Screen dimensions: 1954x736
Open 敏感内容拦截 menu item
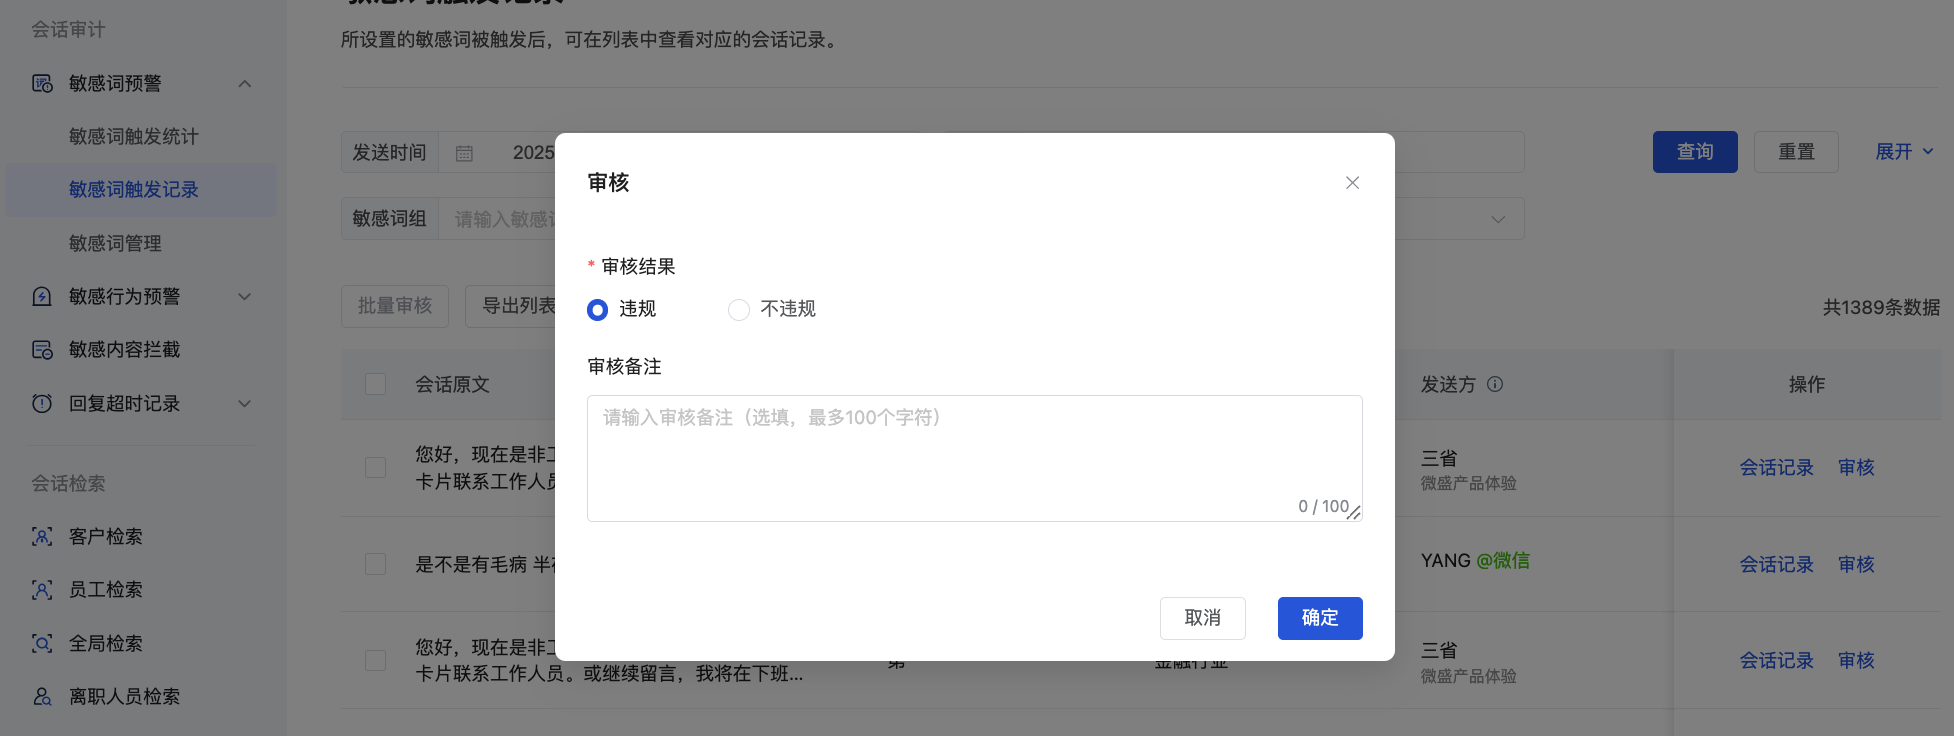click(x=125, y=350)
